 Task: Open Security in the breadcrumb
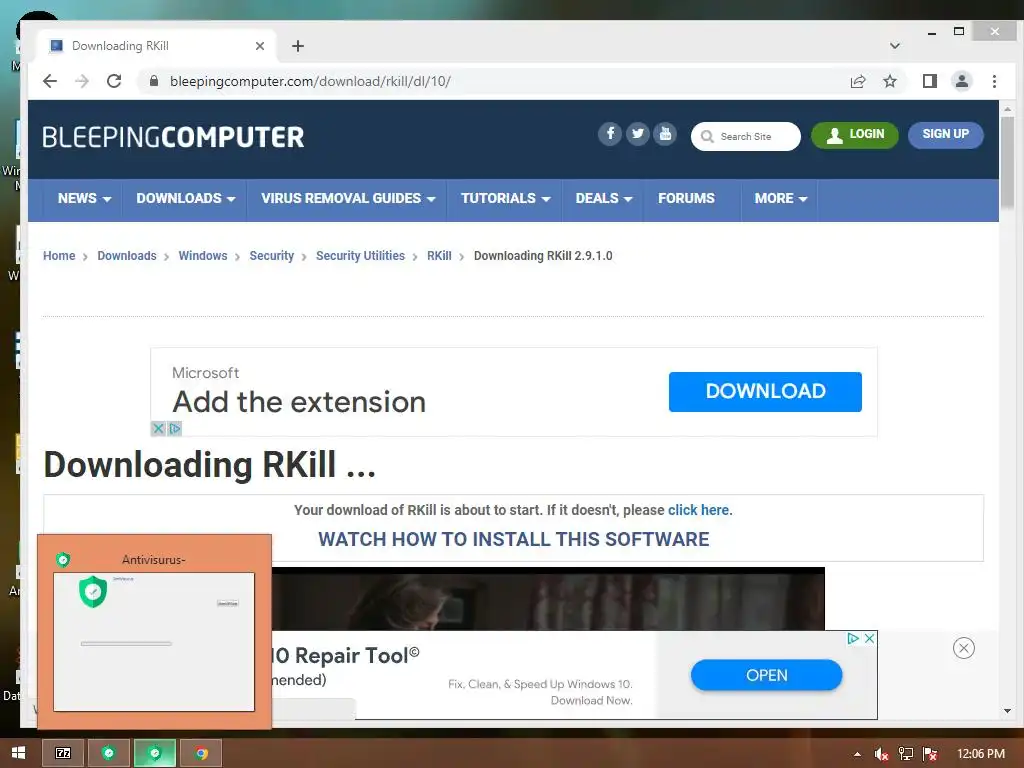coord(272,256)
